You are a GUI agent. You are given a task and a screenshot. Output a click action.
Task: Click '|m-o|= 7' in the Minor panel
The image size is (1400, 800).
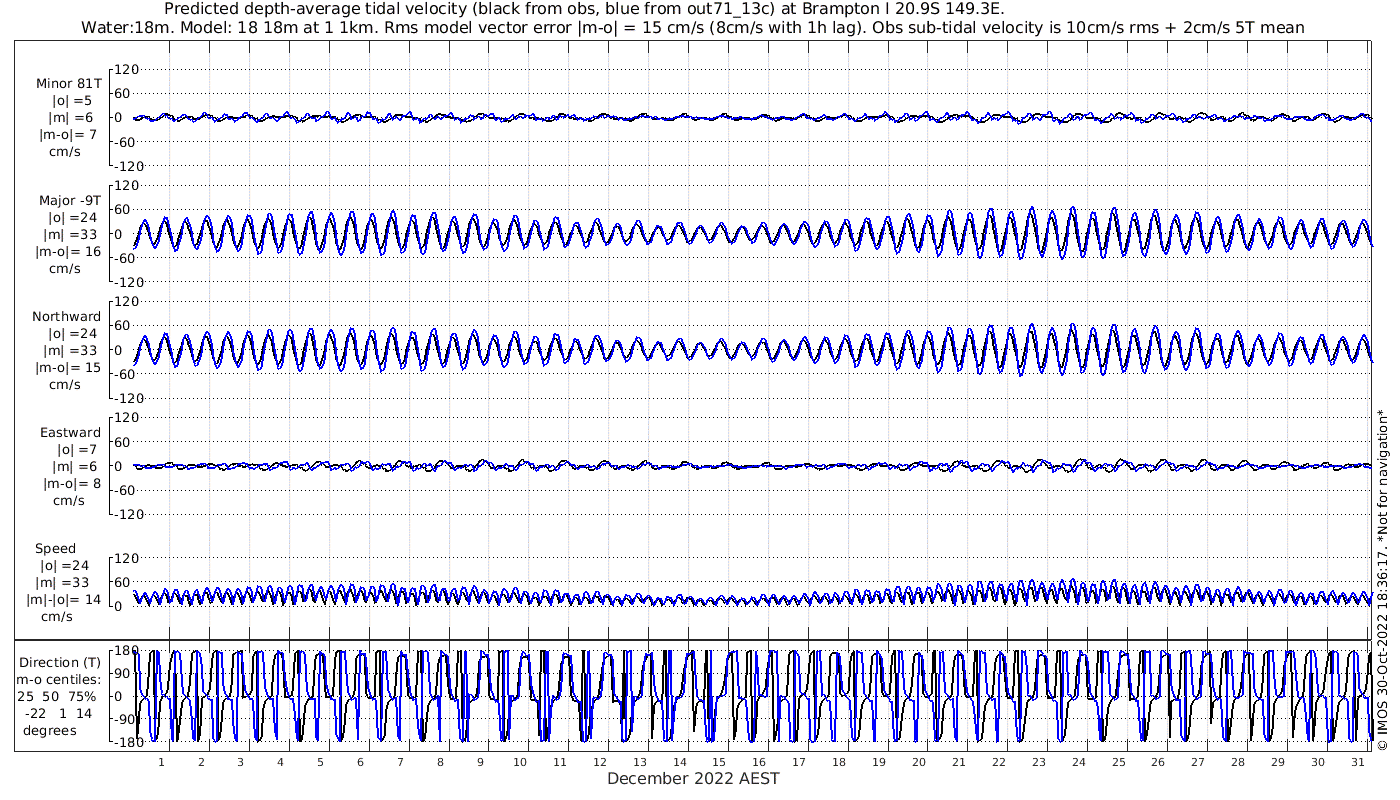(68, 135)
